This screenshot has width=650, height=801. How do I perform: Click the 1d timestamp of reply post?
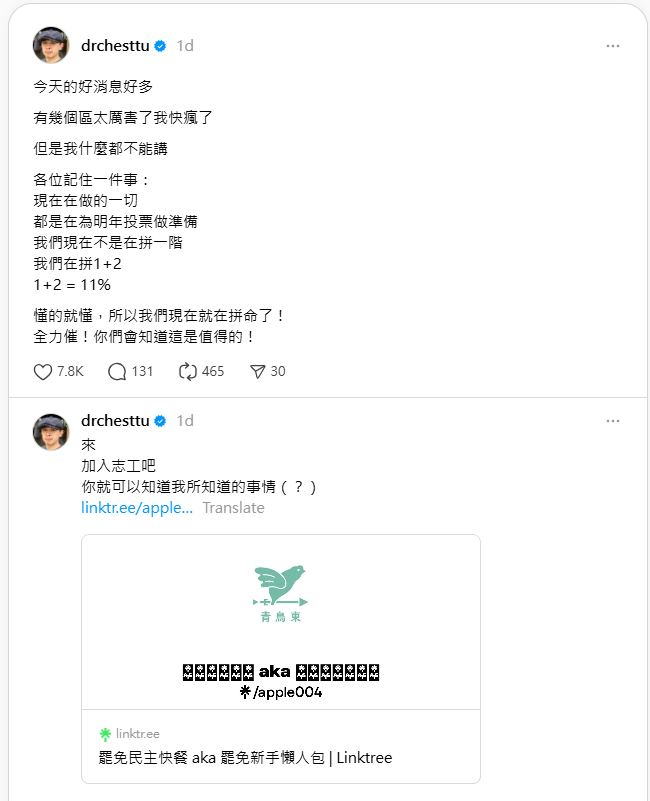pyautogui.click(x=185, y=421)
